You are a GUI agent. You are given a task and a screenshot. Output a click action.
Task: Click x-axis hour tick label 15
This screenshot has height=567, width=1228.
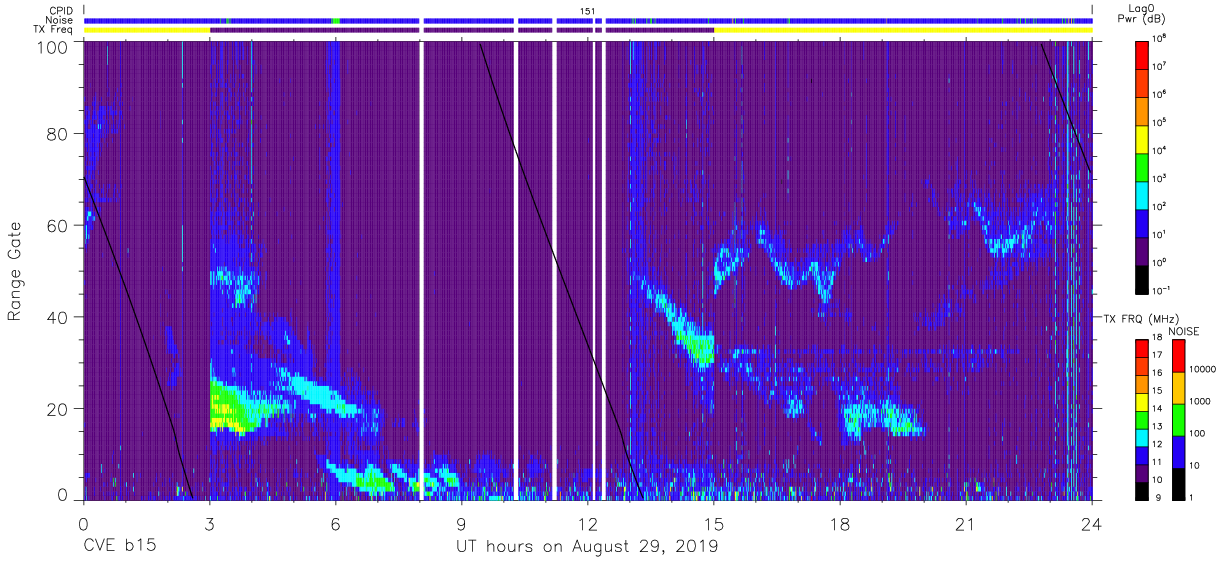(714, 523)
